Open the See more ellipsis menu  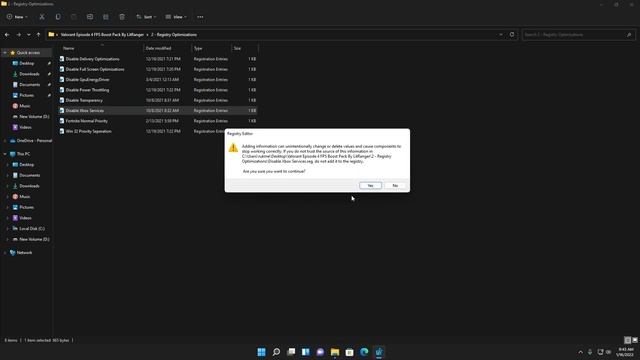tap(200, 17)
